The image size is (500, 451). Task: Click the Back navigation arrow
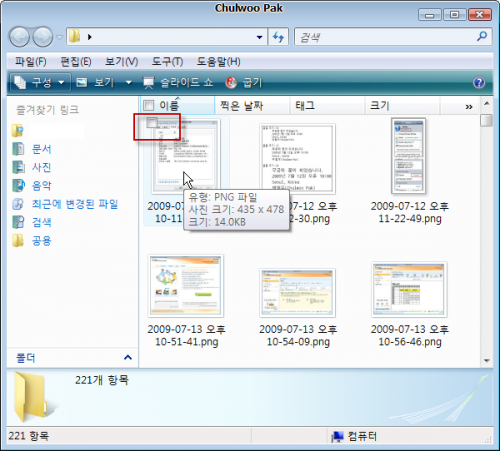coord(19,37)
